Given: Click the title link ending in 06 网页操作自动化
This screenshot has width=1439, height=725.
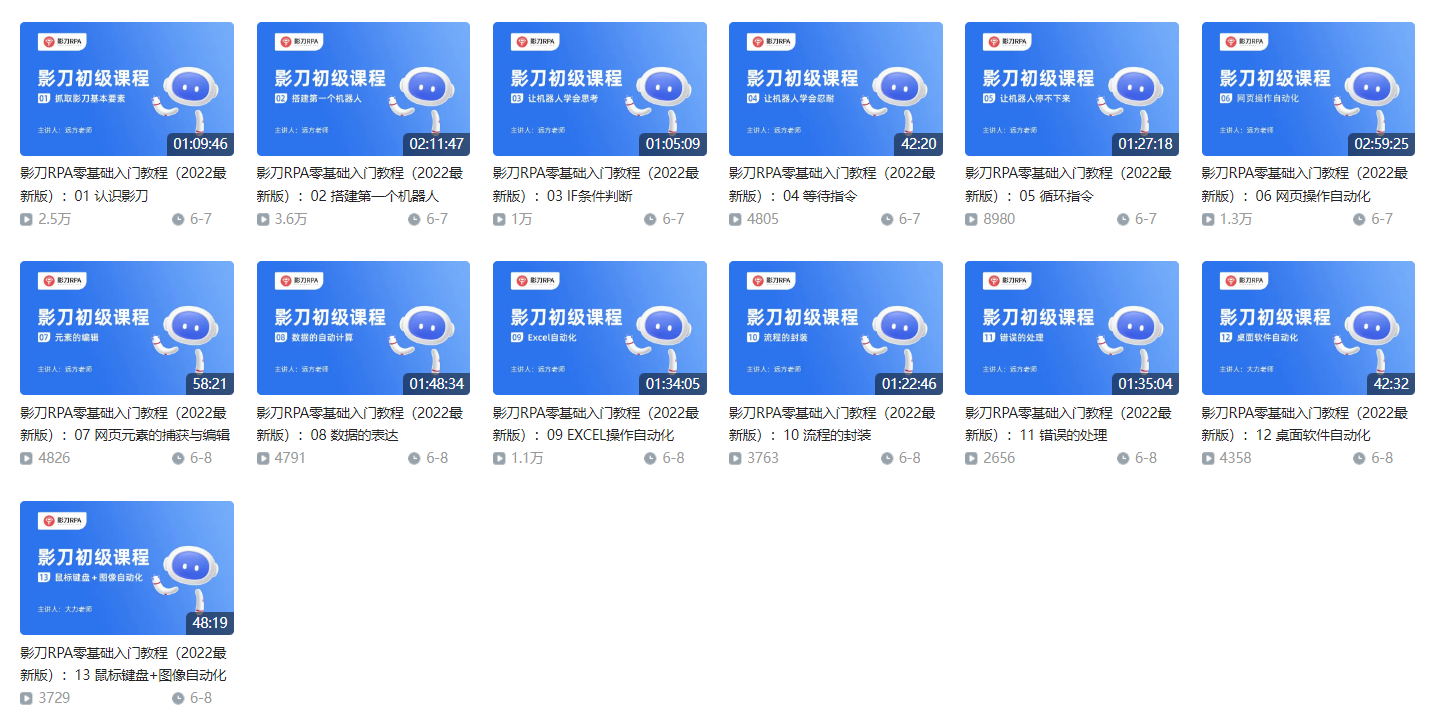Looking at the screenshot, I should (x=1305, y=184).
